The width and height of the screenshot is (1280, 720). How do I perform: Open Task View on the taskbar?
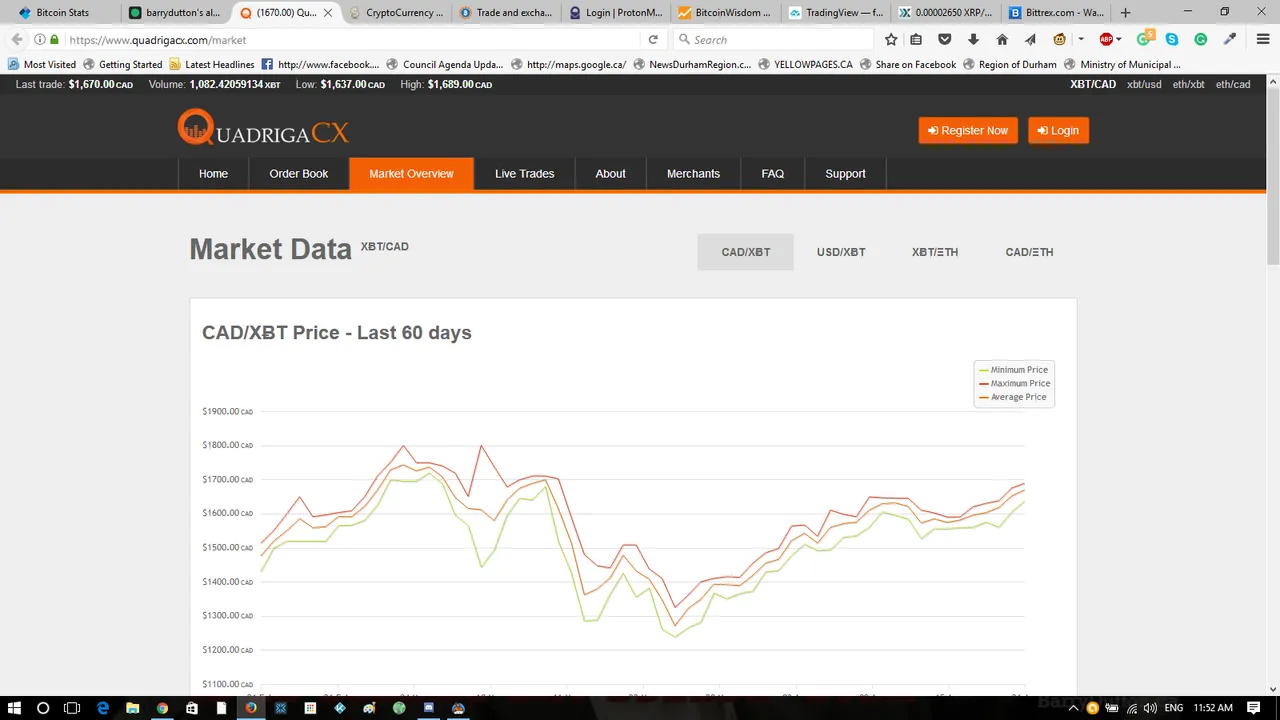(72, 708)
